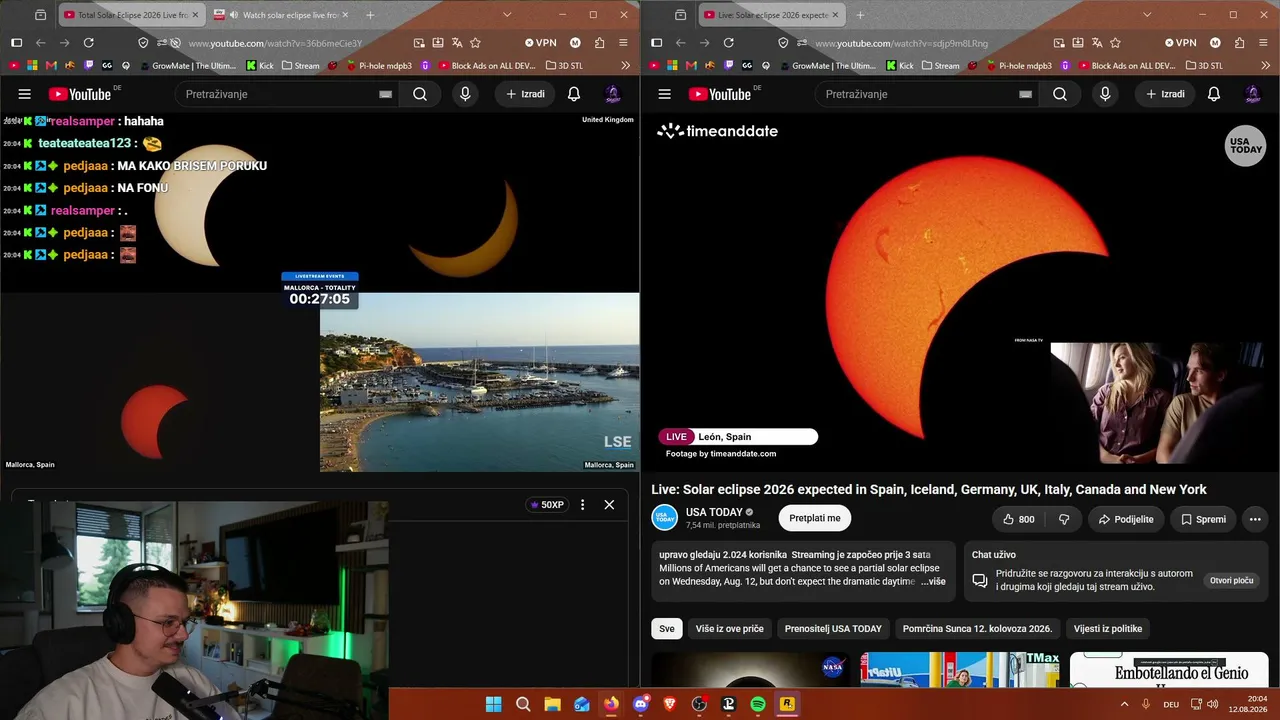The width and height of the screenshot is (1280, 720).
Task: Open left browser application menu
Action: [623, 43]
